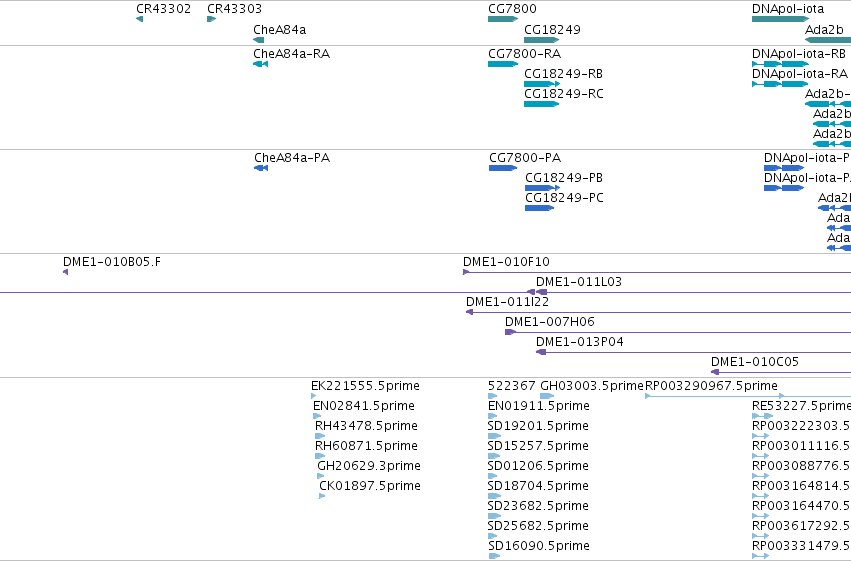Click the CG7800 gene label
This screenshot has height=561, width=851.
pyautogui.click(x=512, y=9)
